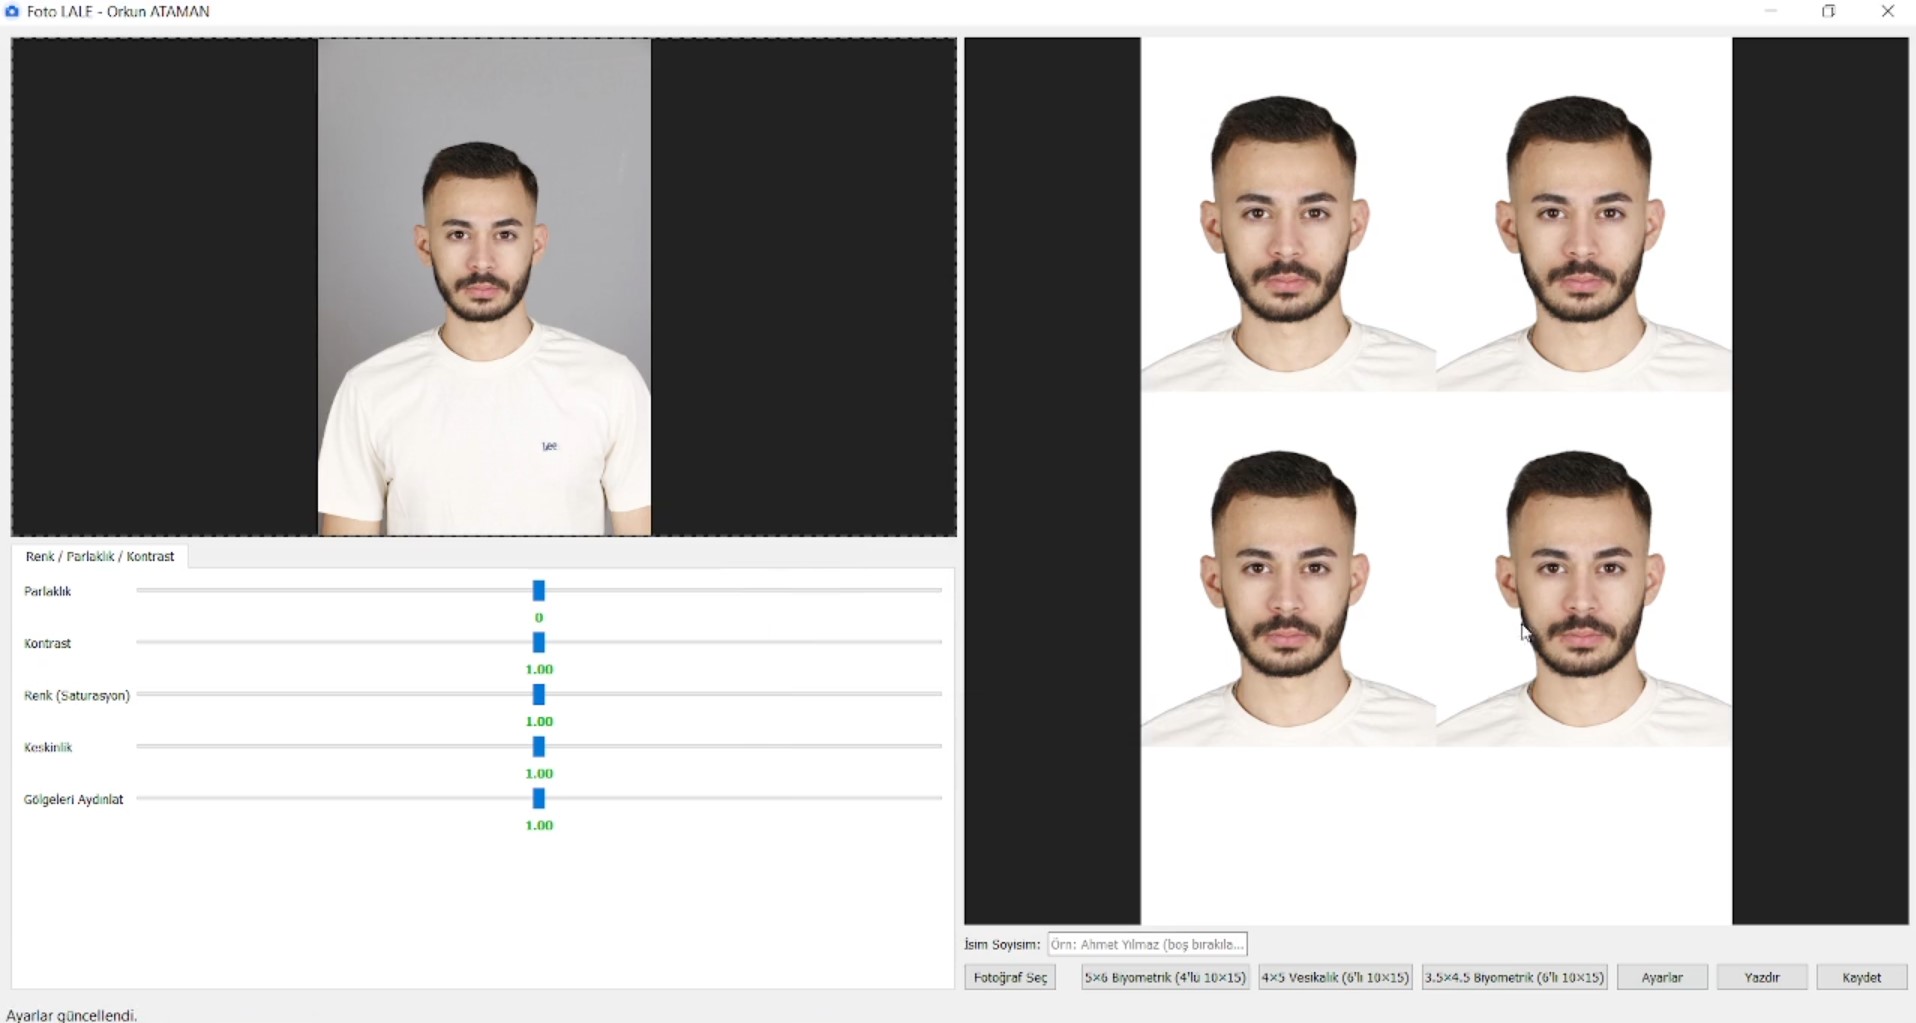
Task: Click the source photo in the left preview
Action: 484,287
